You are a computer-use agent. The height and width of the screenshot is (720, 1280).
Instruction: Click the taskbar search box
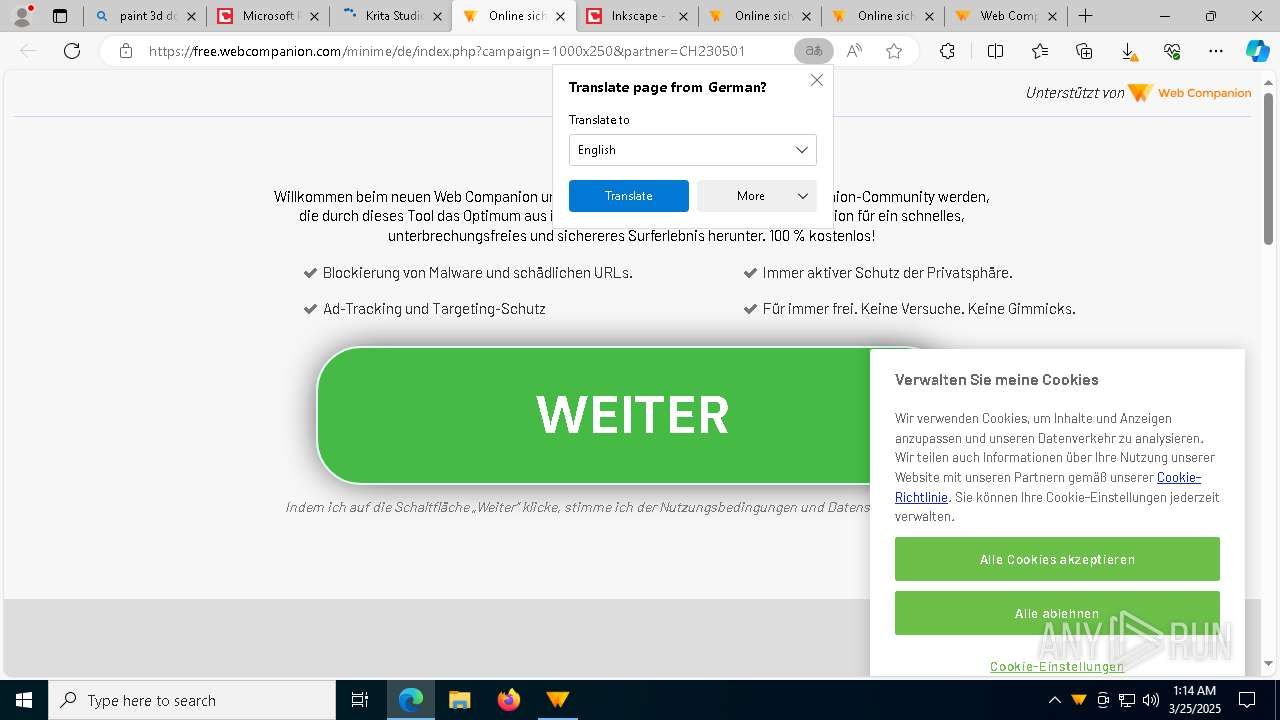point(192,700)
